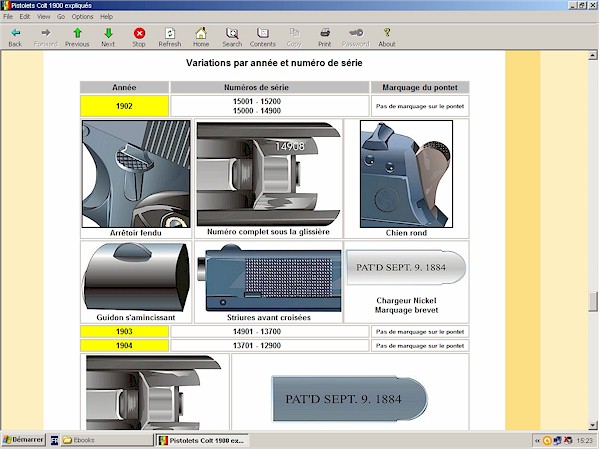Image resolution: width=600 pixels, height=450 pixels.
Task: Click the 1904 row Pas de marquage cell
Action: [x=420, y=346]
